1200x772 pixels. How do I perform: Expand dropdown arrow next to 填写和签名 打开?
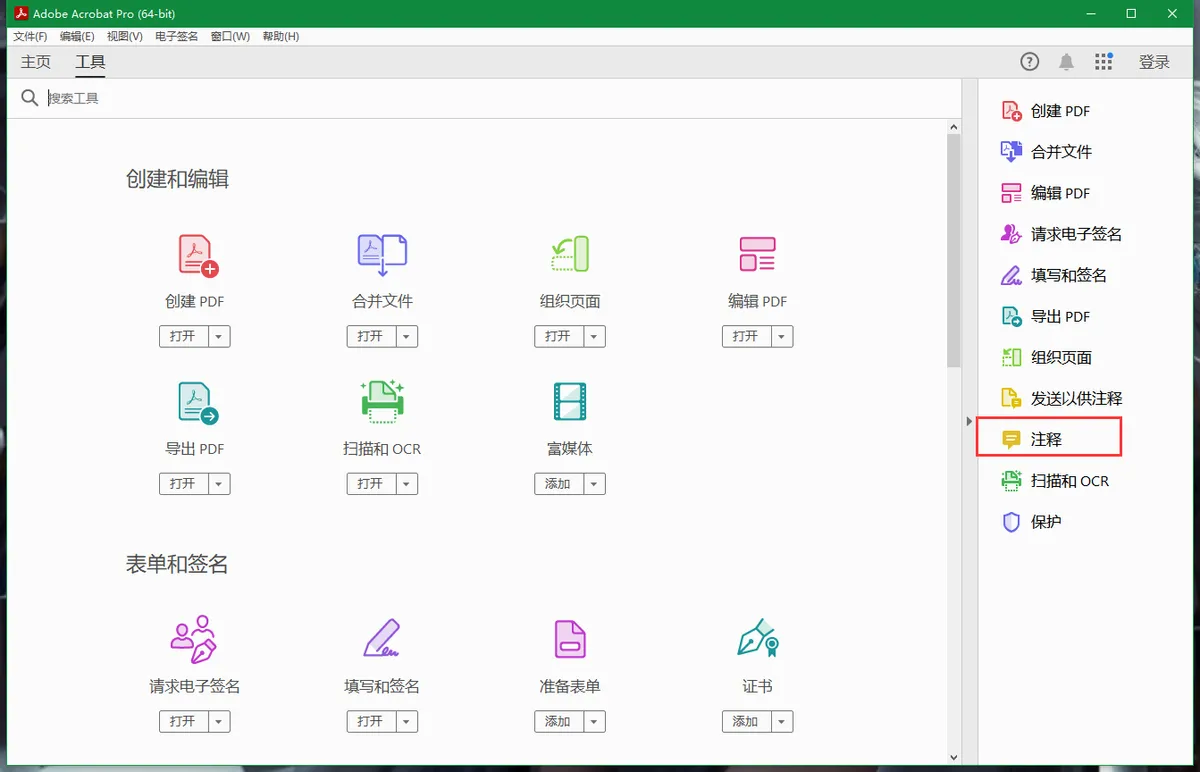tap(406, 721)
